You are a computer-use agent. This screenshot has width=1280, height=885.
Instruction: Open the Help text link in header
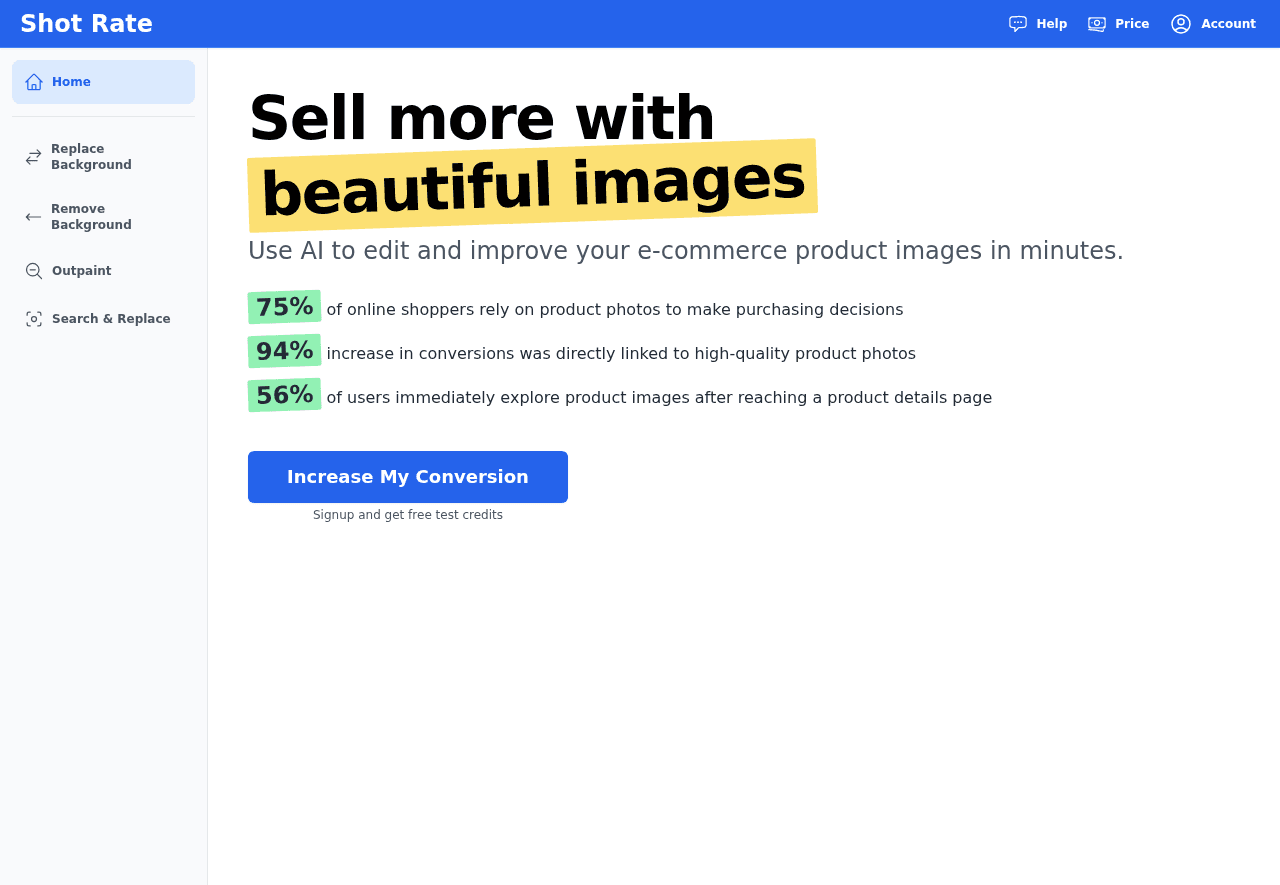pyautogui.click(x=1051, y=24)
